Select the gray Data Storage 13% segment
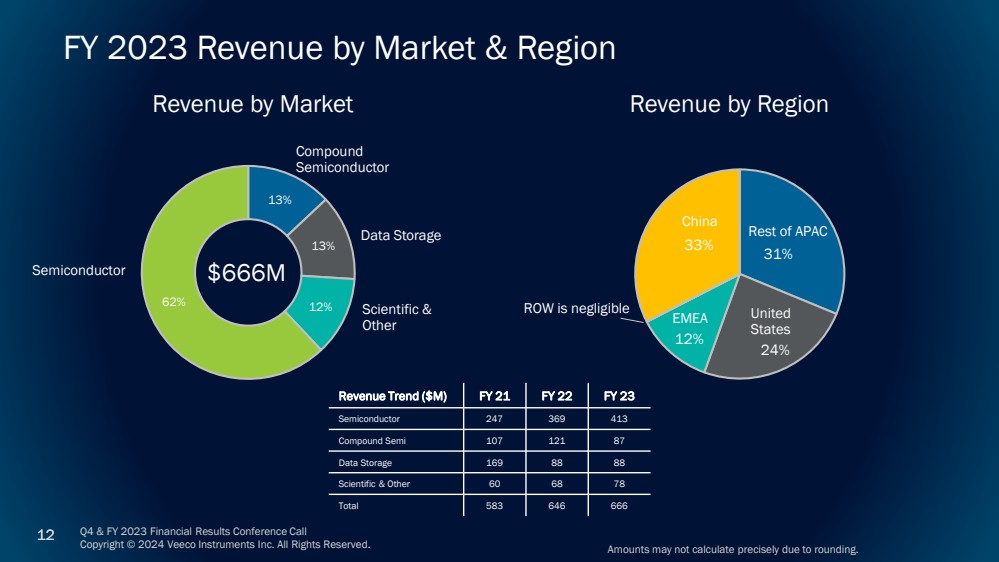Screen dimensions: 999x562 pyautogui.click(x=324, y=244)
